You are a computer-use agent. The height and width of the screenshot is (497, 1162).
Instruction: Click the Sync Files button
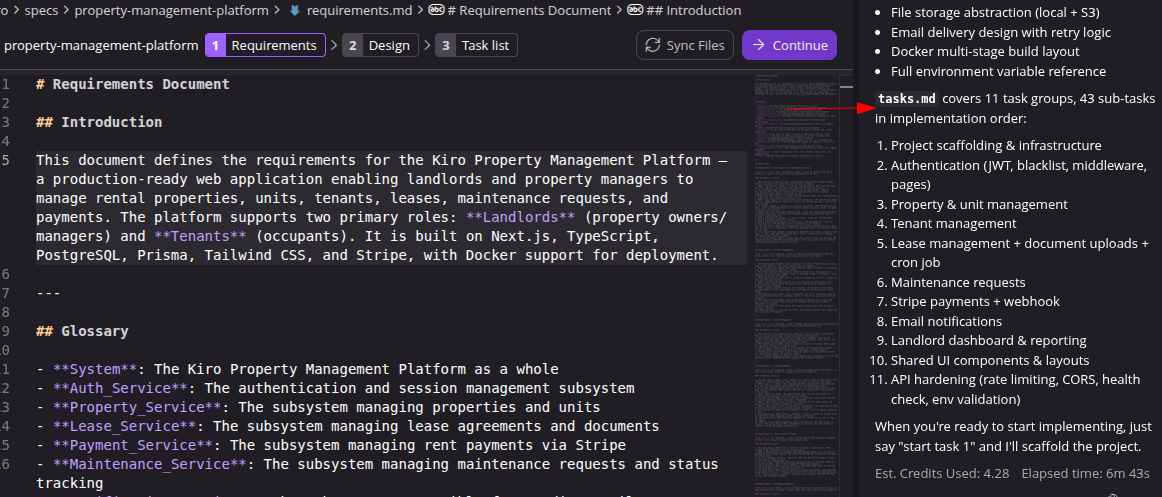(685, 45)
